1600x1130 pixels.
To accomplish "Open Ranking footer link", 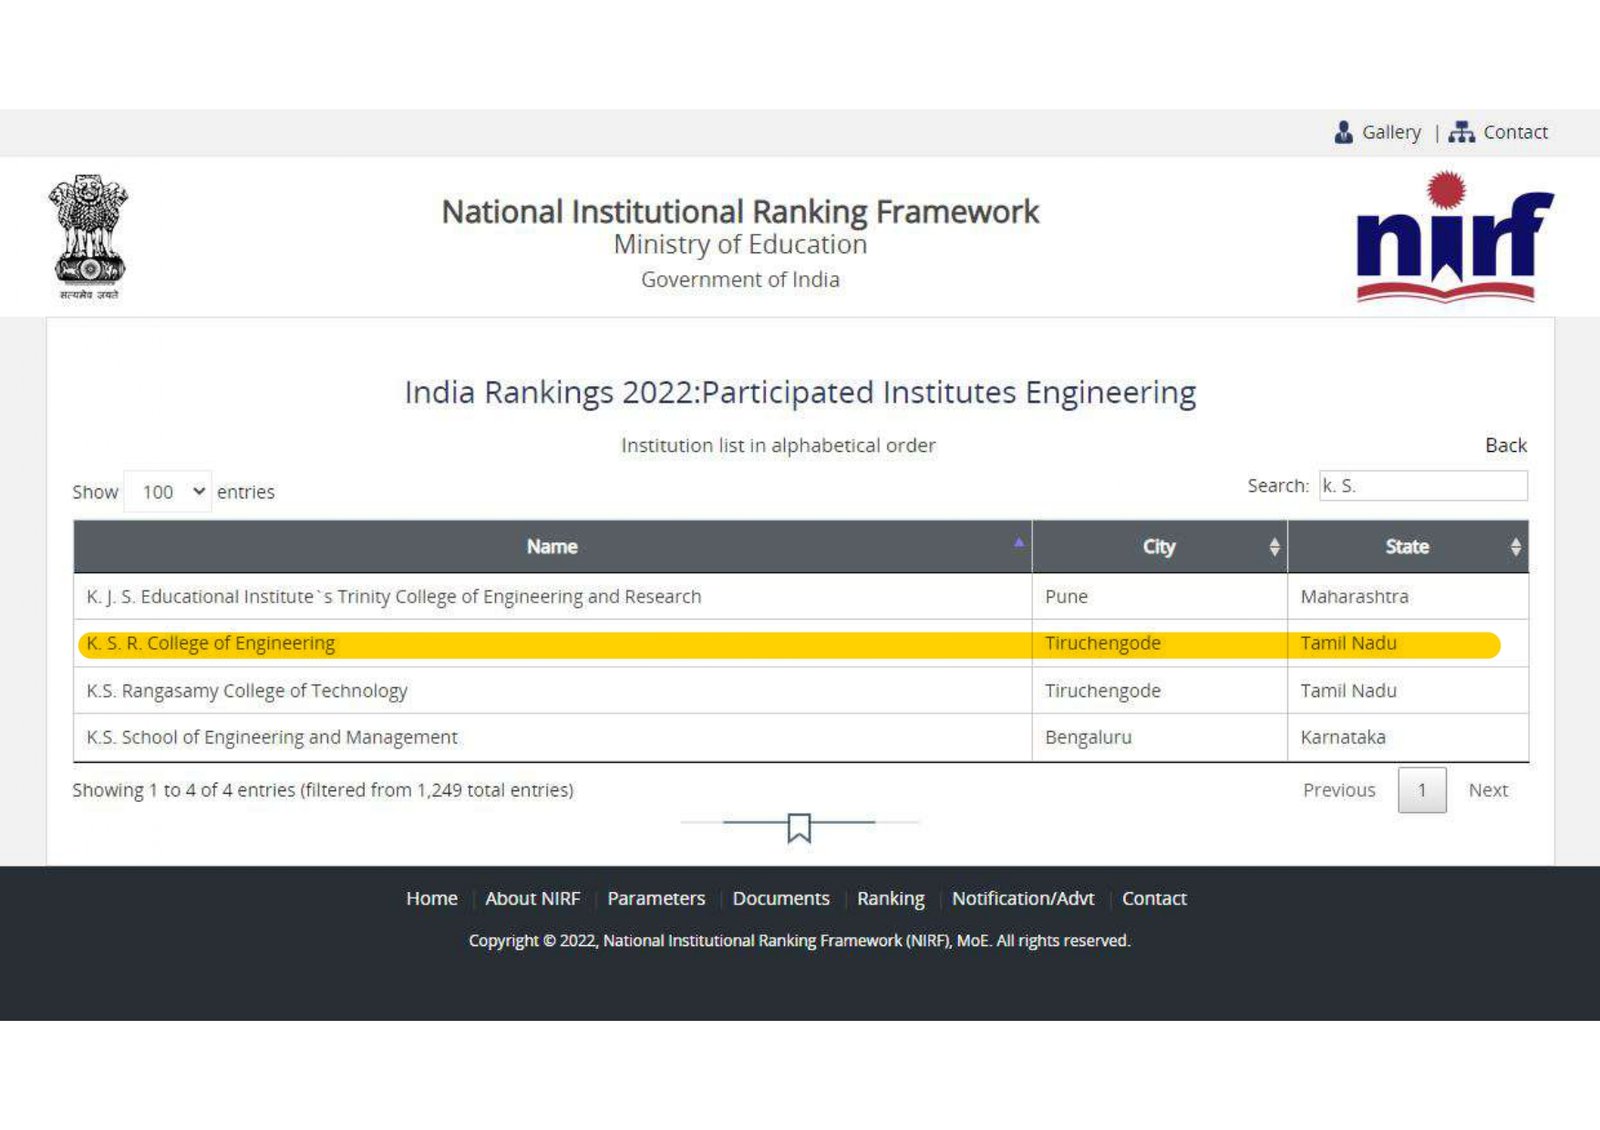I will pyautogui.click(x=890, y=898).
